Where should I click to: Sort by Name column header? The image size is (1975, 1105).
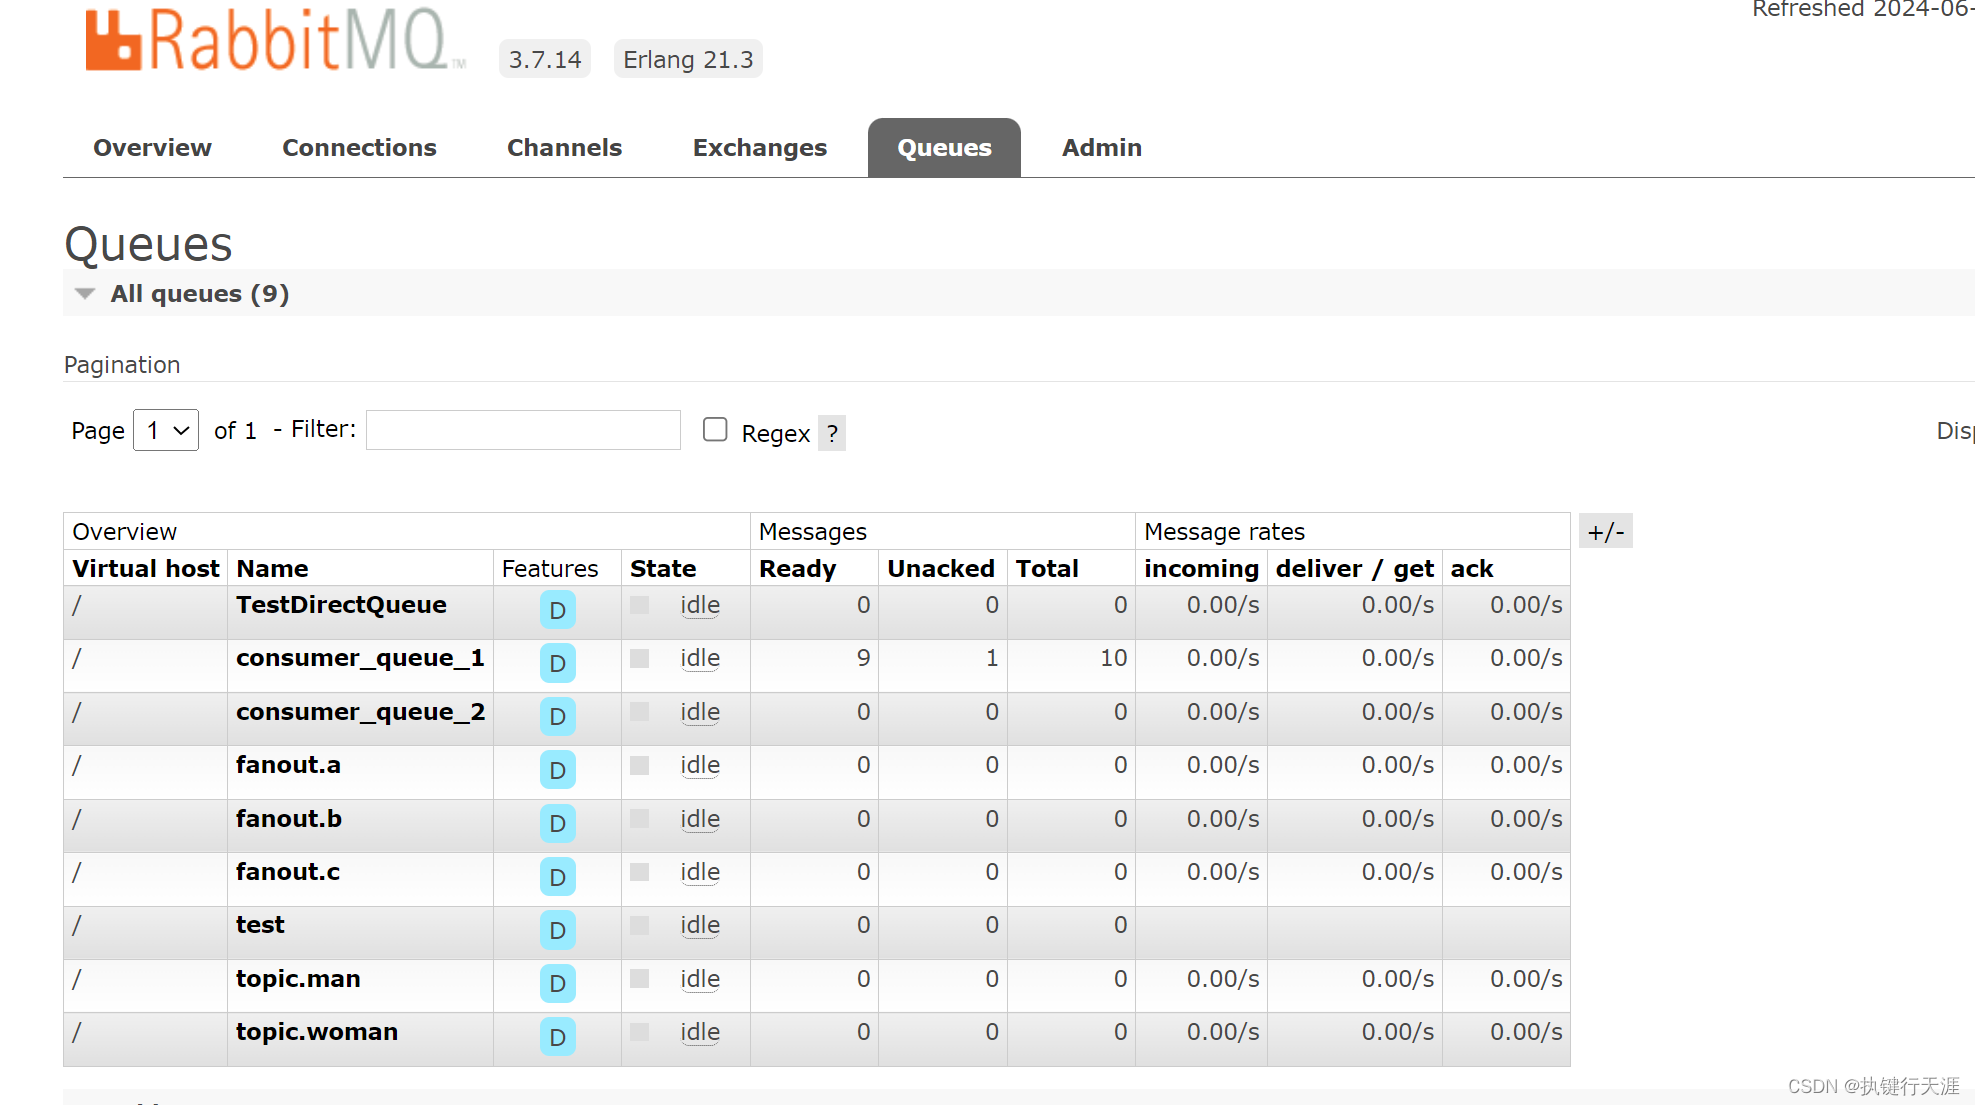pyautogui.click(x=272, y=569)
